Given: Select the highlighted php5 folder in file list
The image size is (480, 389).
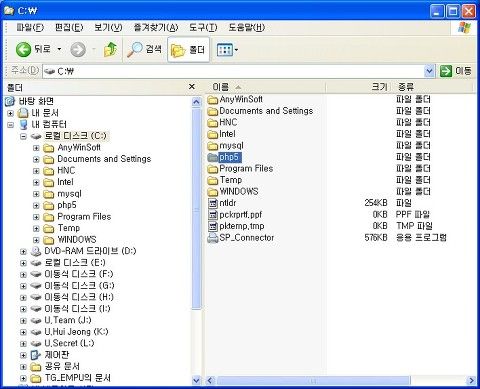Looking at the screenshot, I should (224, 157).
